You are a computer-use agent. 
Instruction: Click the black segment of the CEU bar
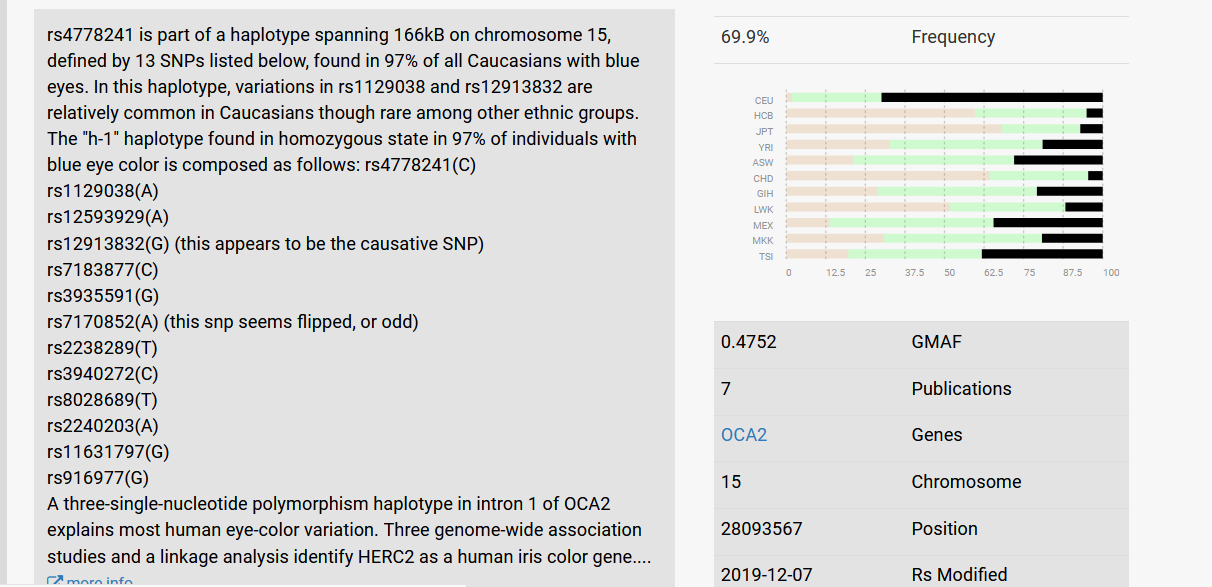[991, 98]
